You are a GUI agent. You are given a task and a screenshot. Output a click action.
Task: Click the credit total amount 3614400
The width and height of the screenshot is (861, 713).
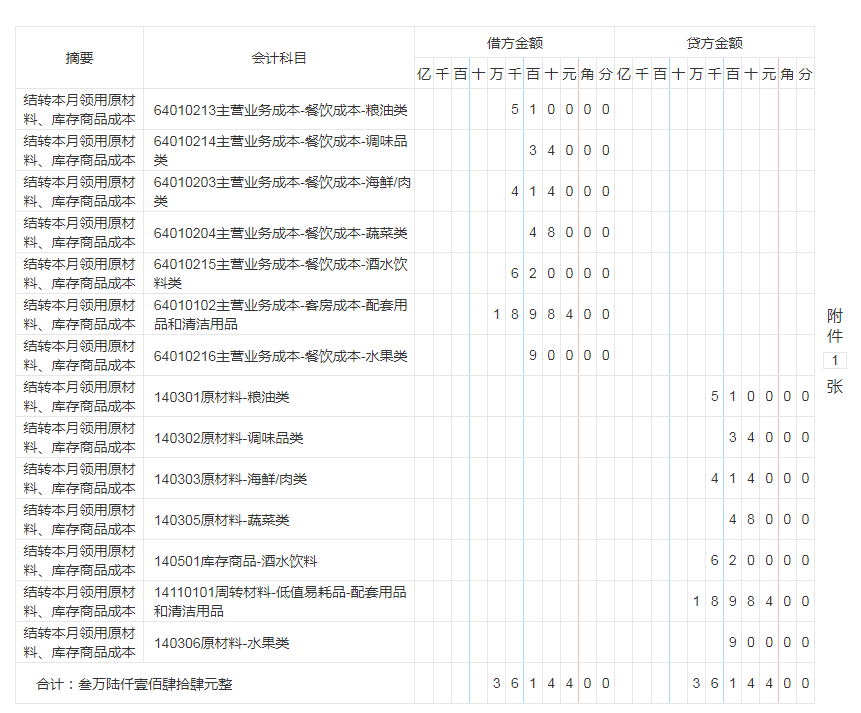pos(751,683)
